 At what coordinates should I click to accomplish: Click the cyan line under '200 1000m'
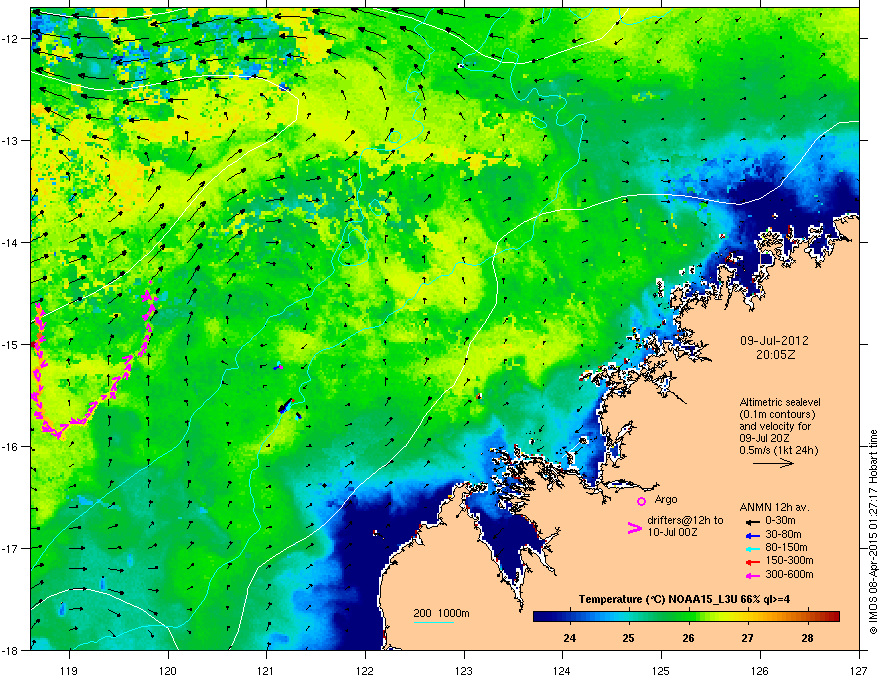[434, 622]
